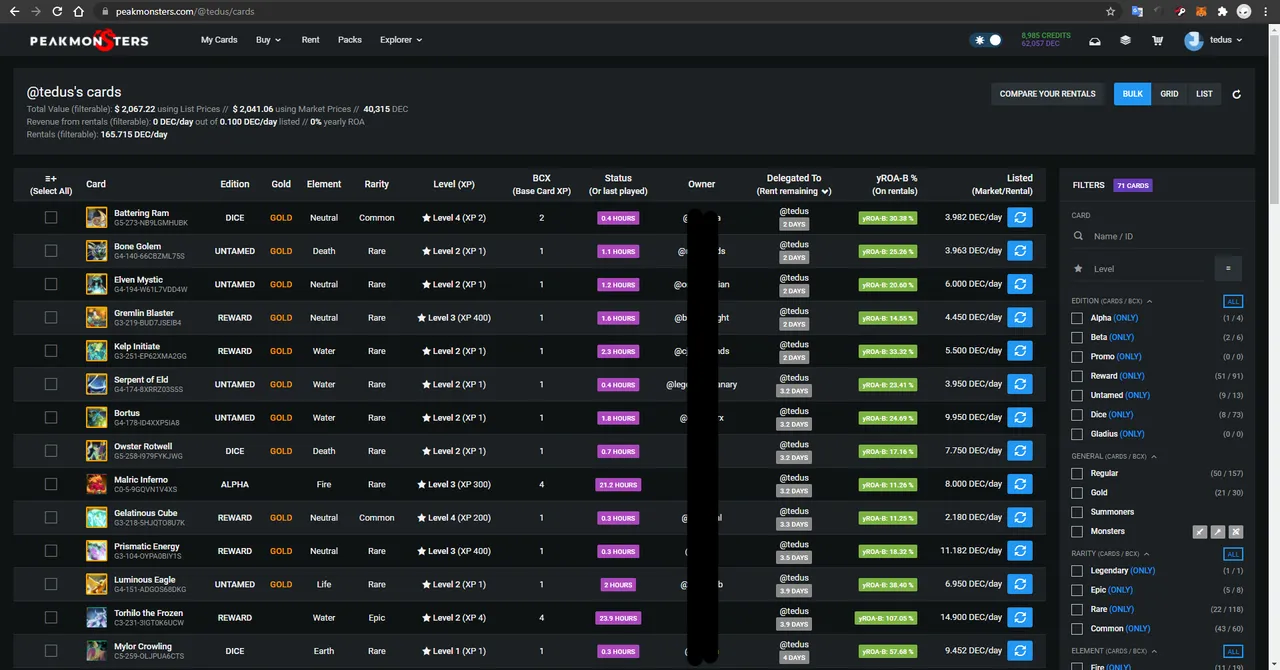Open the Explorer dropdown menu
Image resolution: width=1280 pixels, height=670 pixels.
pos(401,40)
